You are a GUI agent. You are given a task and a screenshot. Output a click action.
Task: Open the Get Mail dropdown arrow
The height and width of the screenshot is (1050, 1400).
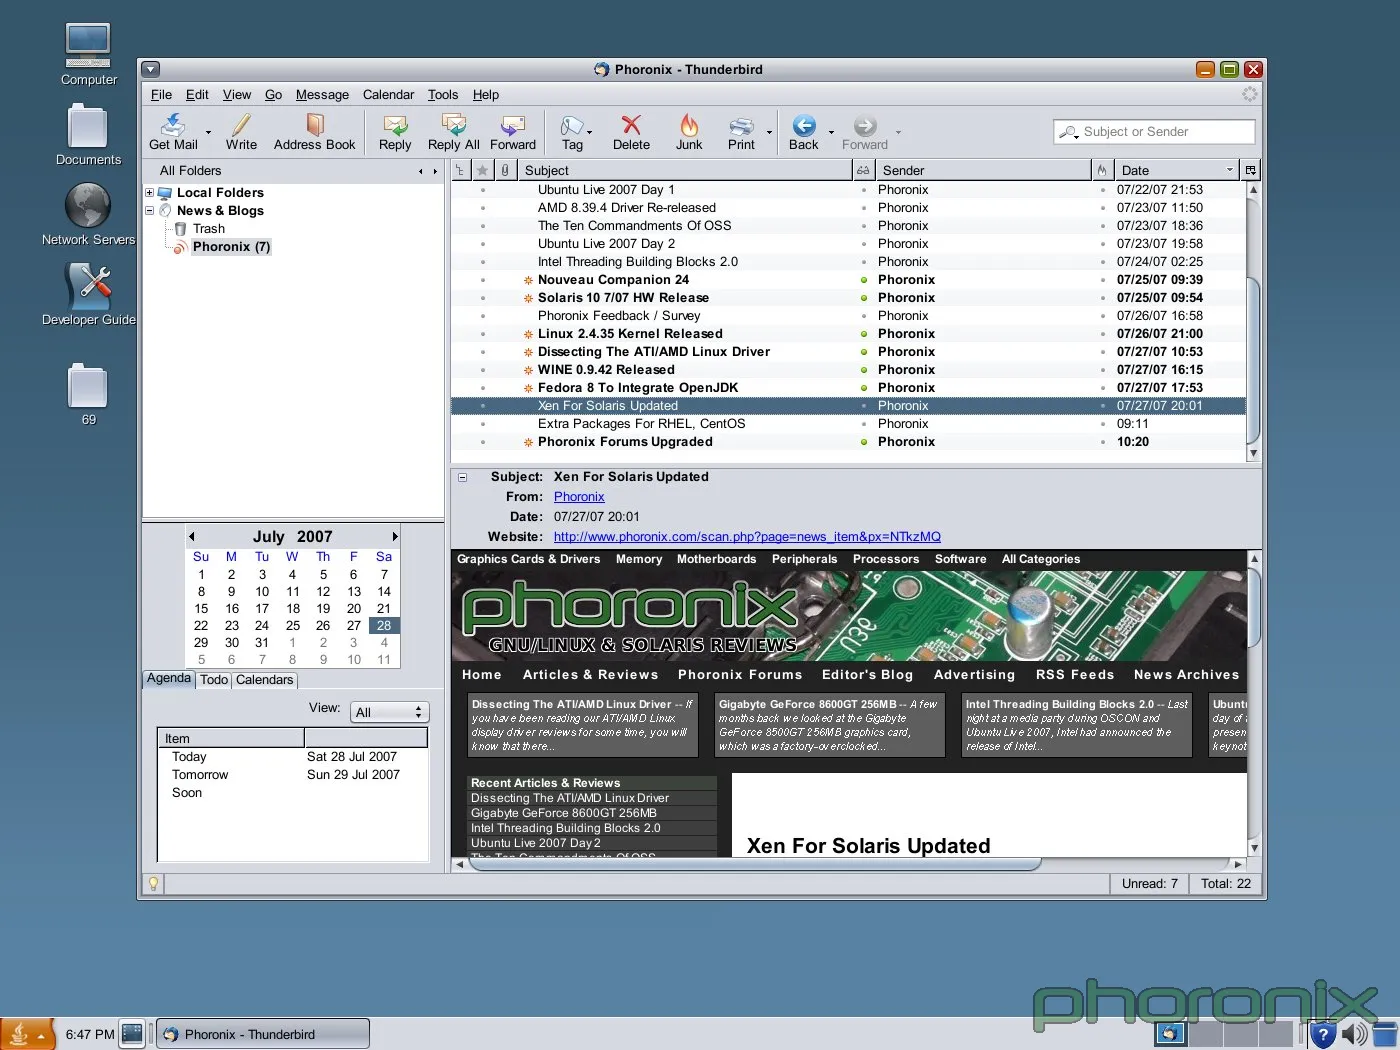pos(208,132)
